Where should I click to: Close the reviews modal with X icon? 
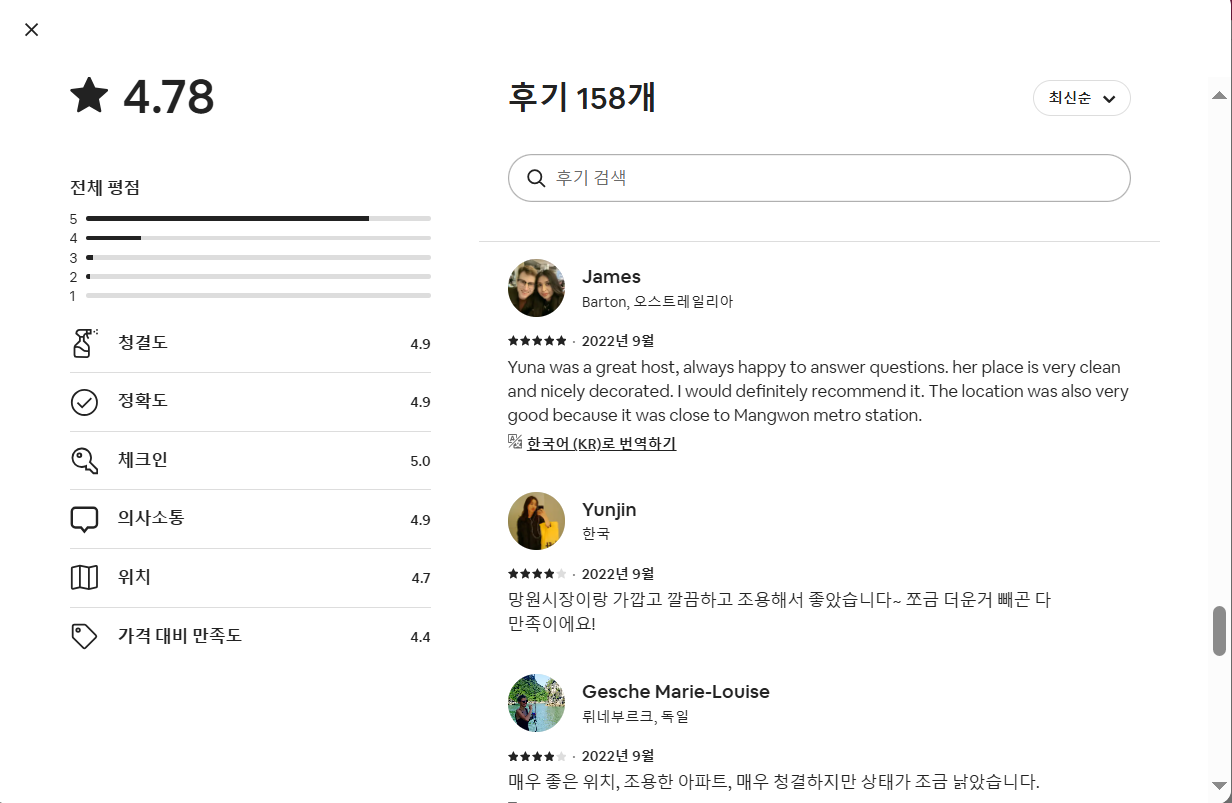point(32,30)
